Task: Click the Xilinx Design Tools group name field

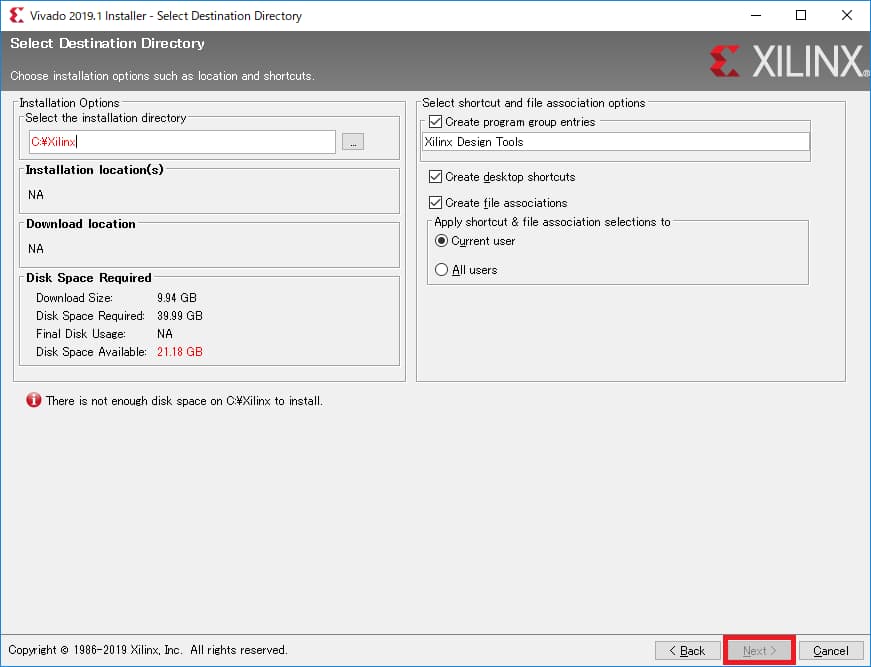Action: pyautogui.click(x=615, y=142)
